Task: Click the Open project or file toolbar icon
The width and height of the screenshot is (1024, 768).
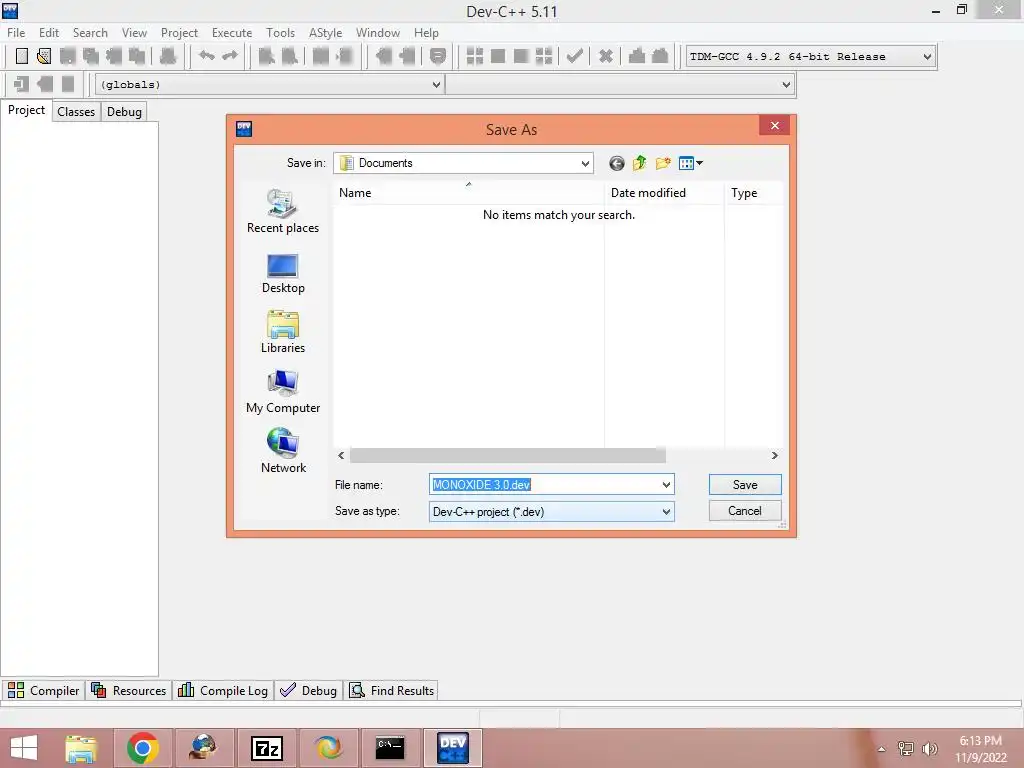Action: 44,56
